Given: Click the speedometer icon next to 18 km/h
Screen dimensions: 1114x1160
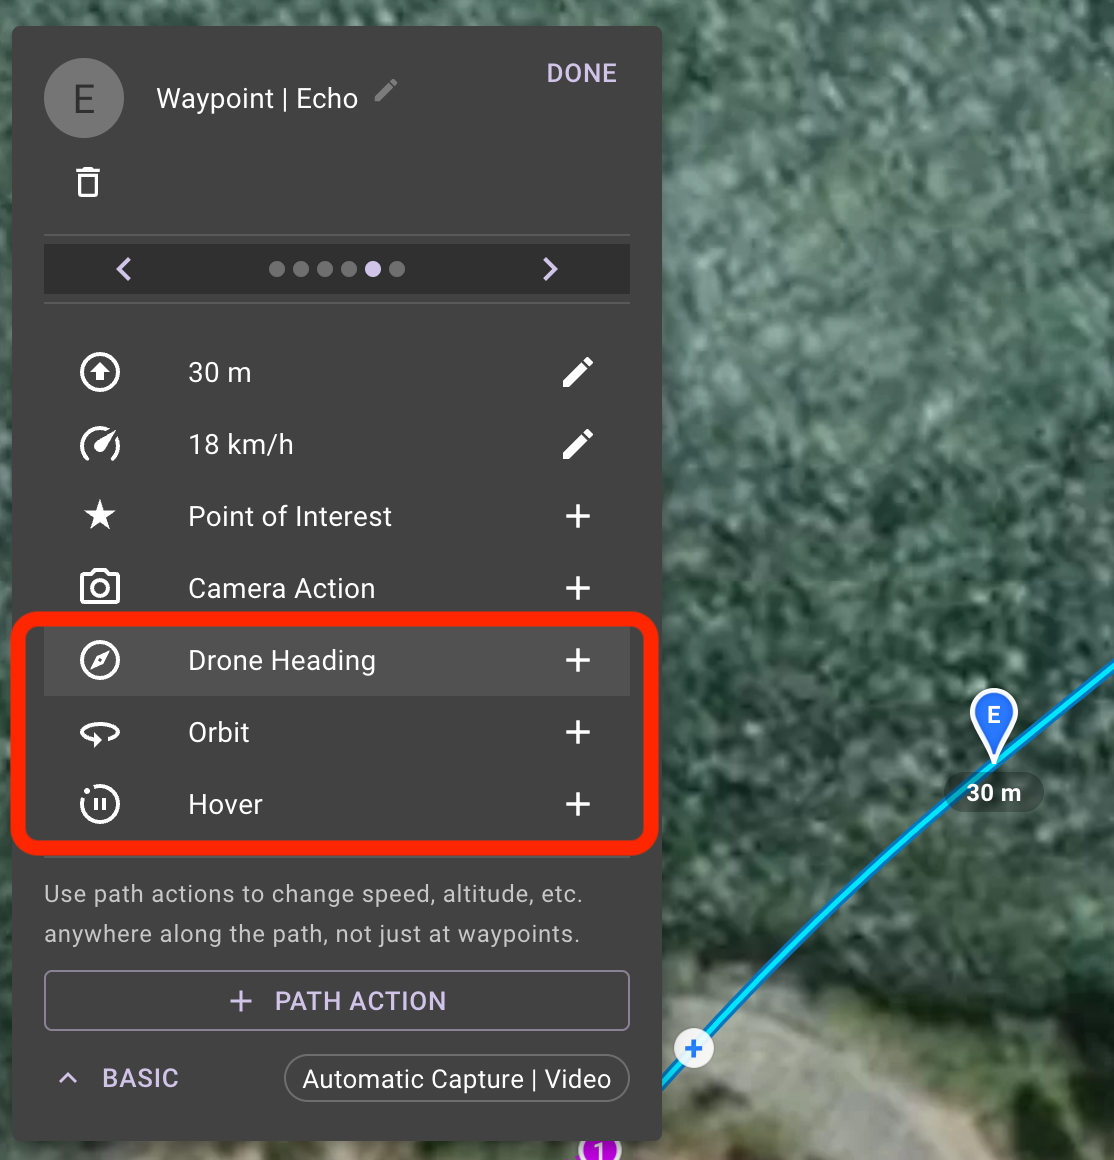Looking at the screenshot, I should [x=99, y=444].
